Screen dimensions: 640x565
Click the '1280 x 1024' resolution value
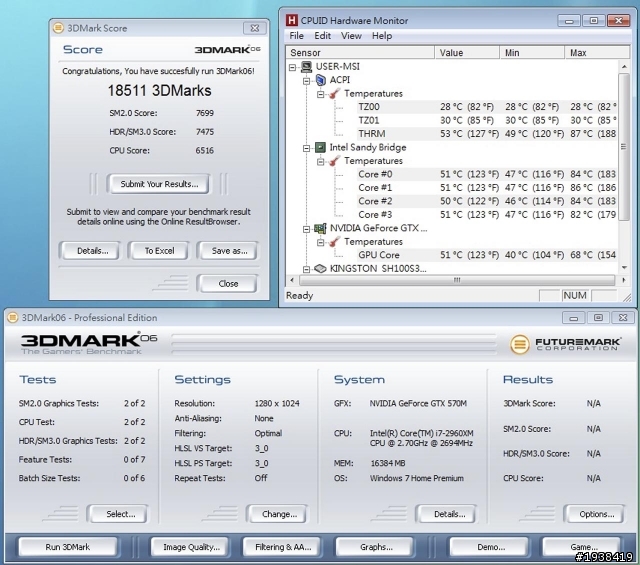[x=277, y=403]
